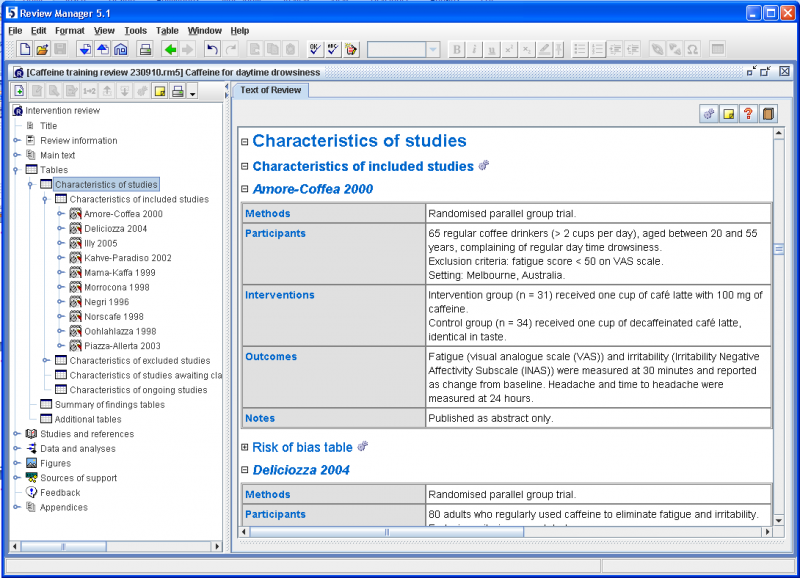Click the Undo arrow in the main toolbar
800x578 pixels.
[x=212, y=49]
